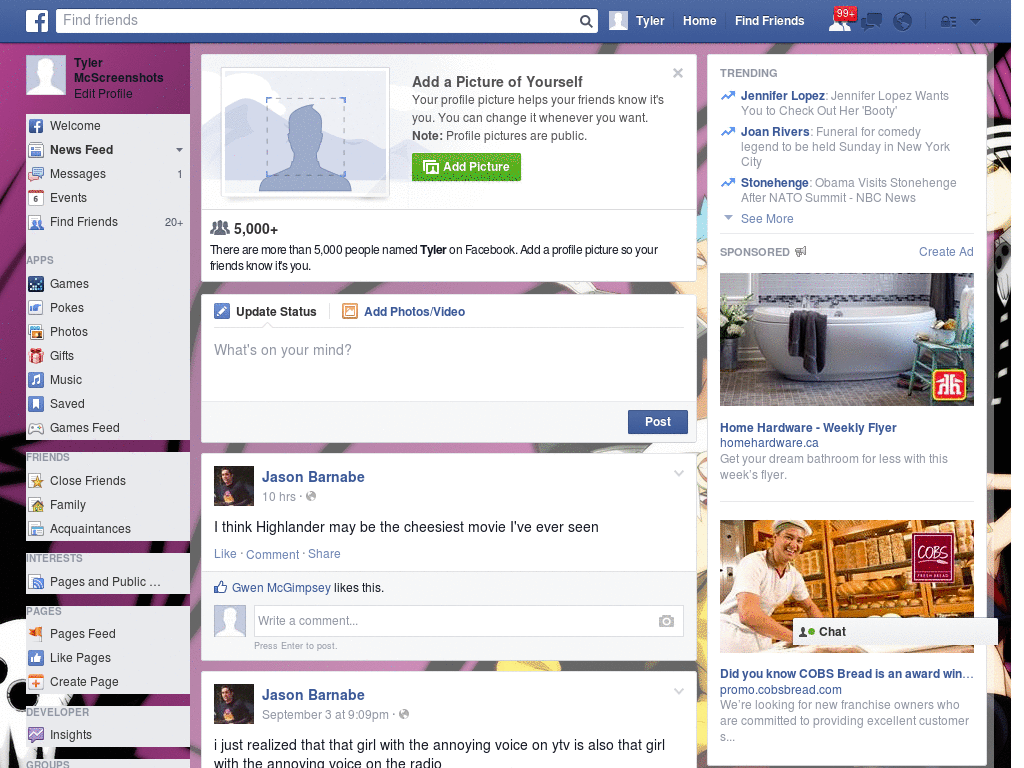This screenshot has width=1024, height=768.
Task: Click the green Add Picture button
Action: click(x=466, y=167)
